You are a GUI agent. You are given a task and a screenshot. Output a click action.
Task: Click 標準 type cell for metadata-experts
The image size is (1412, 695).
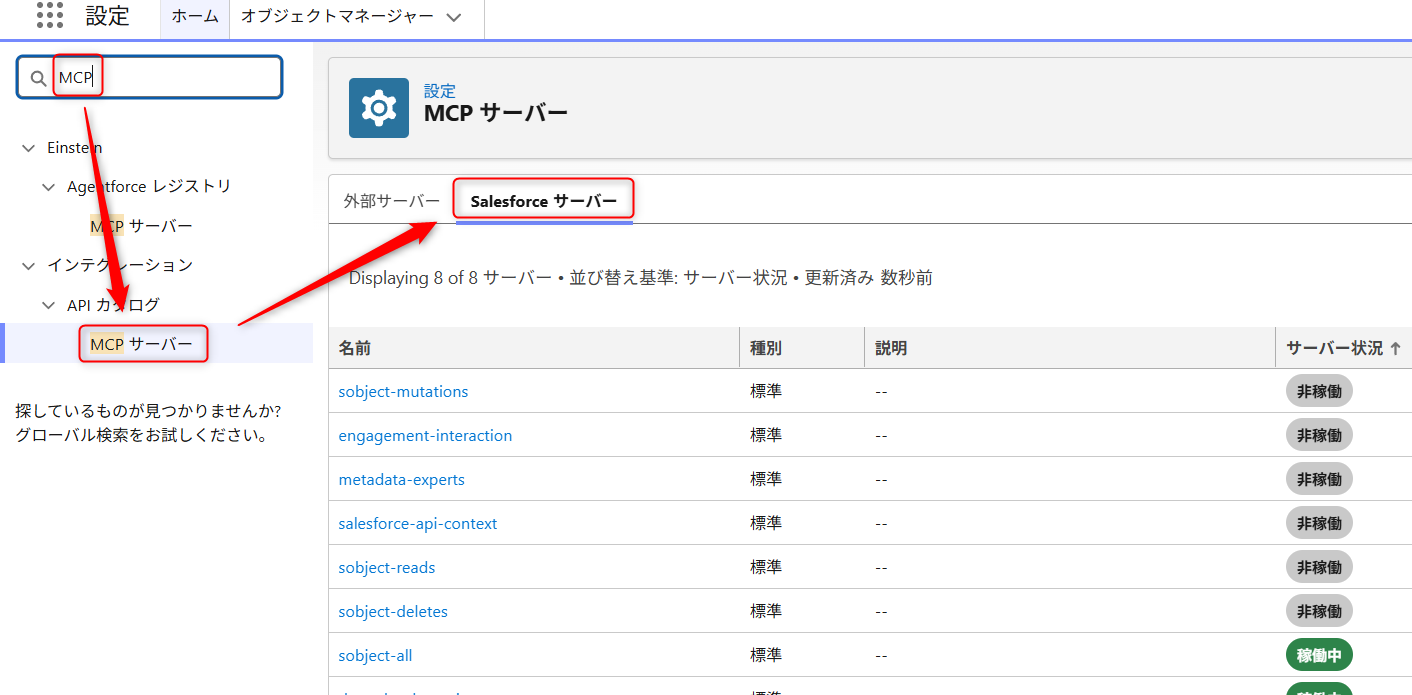pyautogui.click(x=766, y=479)
